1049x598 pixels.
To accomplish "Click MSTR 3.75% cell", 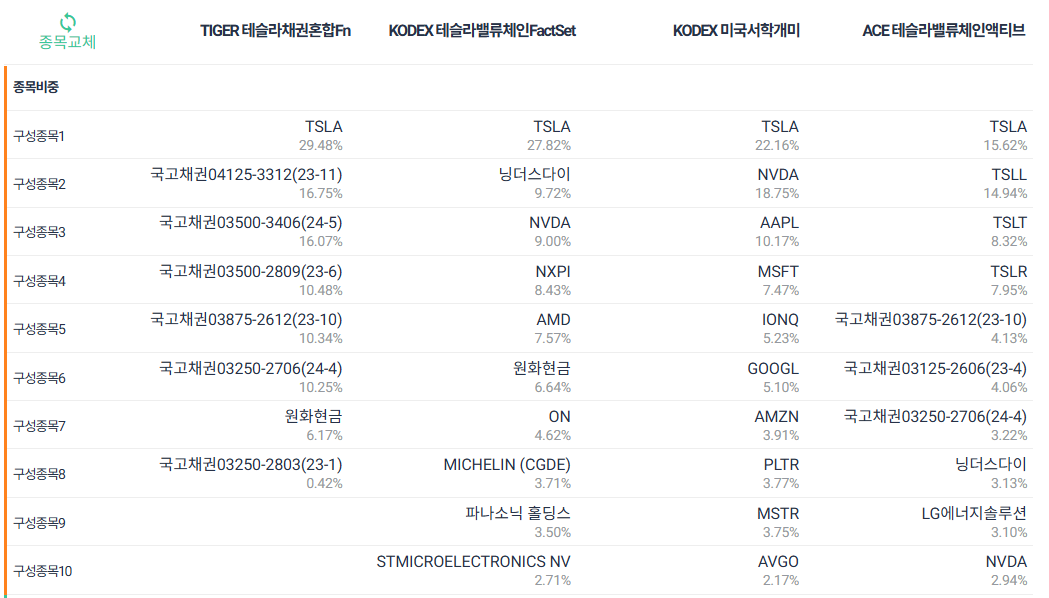I will [778, 522].
